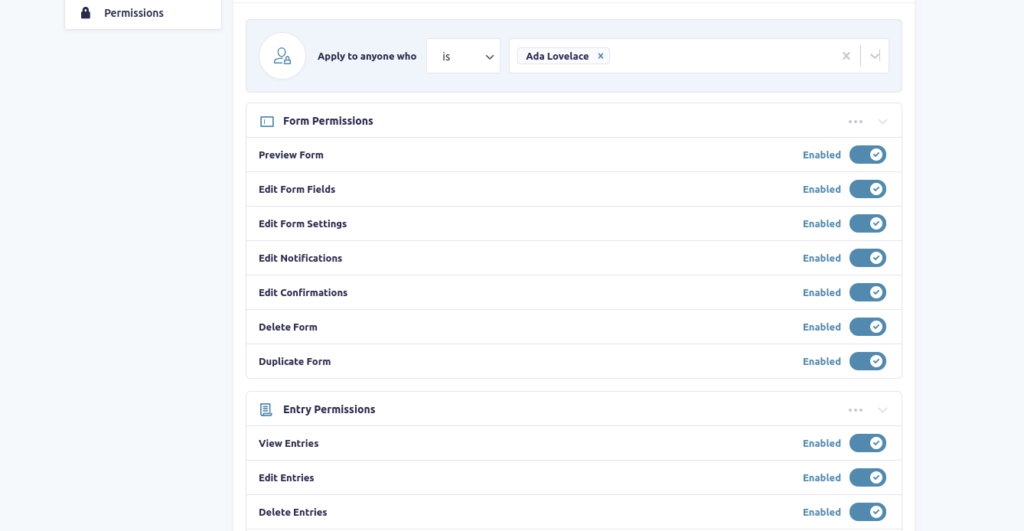
Task: Remove the Ada Lovelace tag
Action: (x=601, y=56)
